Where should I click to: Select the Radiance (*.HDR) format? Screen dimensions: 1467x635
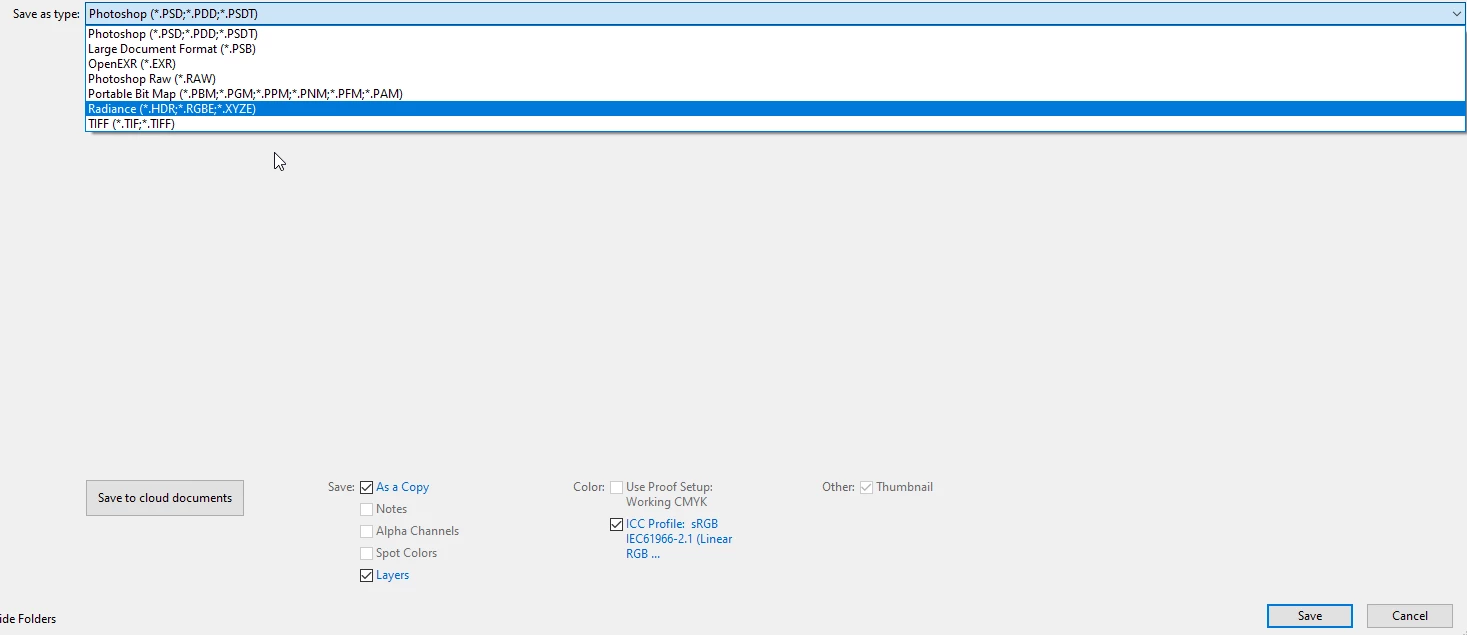pos(775,109)
